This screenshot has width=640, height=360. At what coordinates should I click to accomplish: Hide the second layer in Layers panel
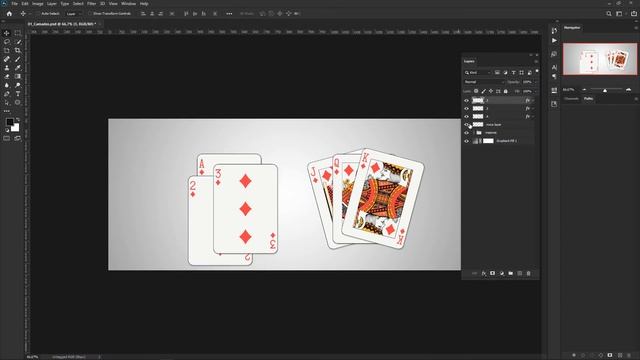point(467,108)
